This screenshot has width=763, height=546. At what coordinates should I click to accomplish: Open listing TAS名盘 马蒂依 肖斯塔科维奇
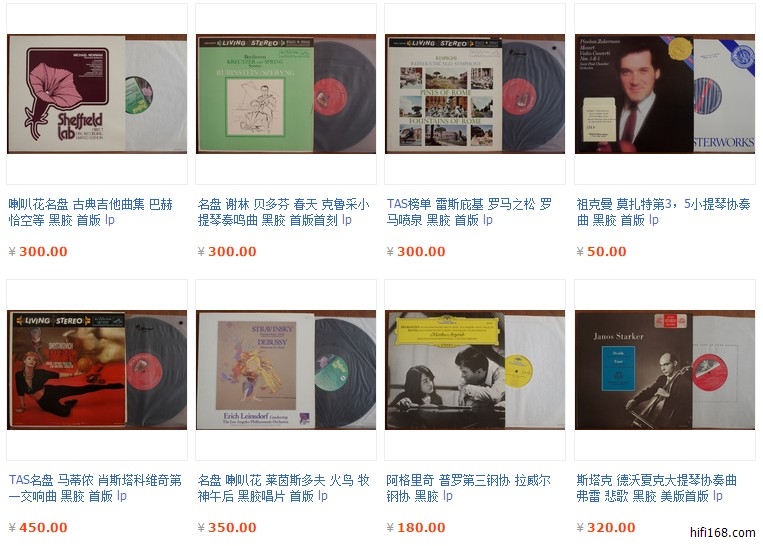click(x=95, y=488)
